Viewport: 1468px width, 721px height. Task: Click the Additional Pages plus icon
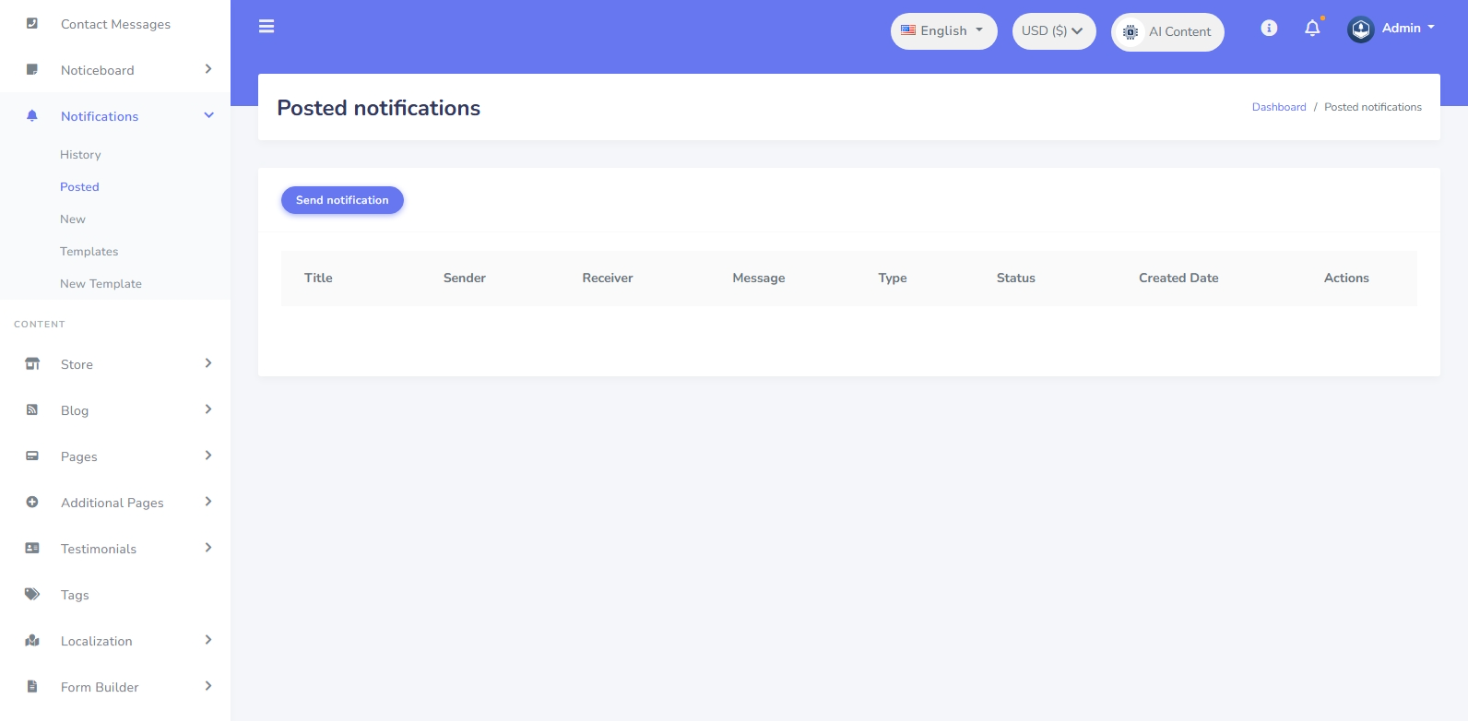pyautogui.click(x=32, y=502)
